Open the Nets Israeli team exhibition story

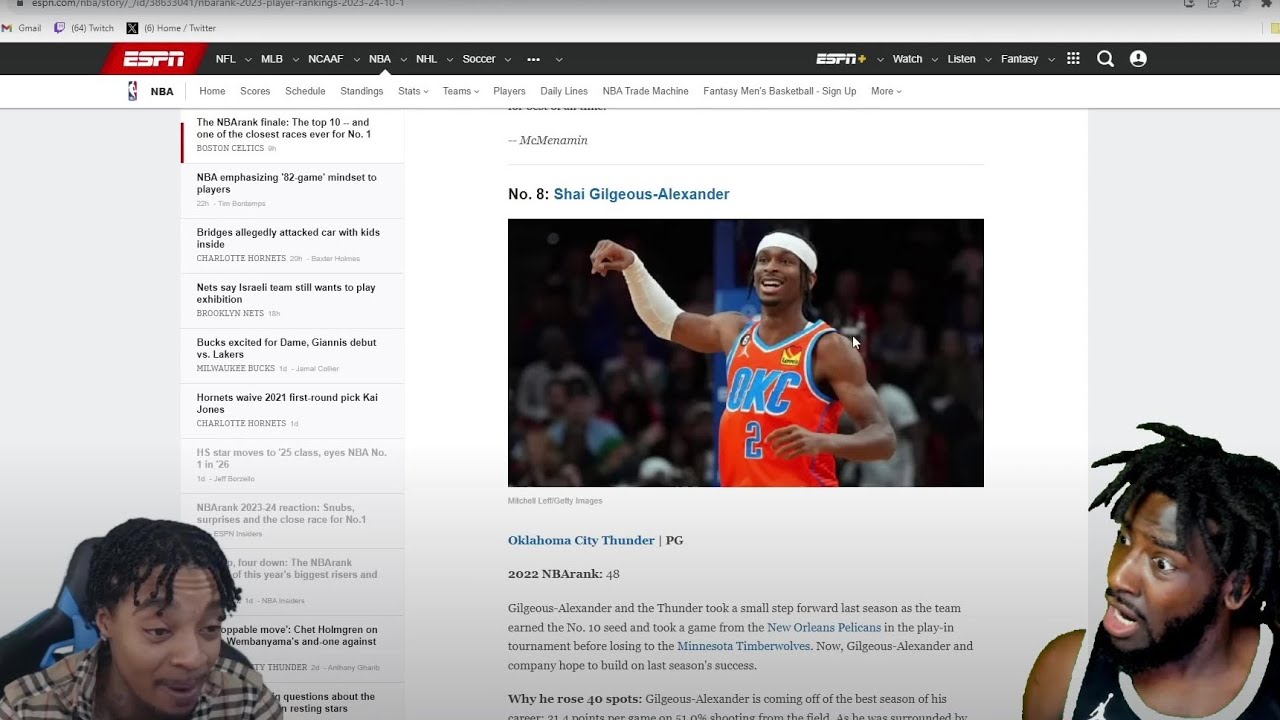286,293
